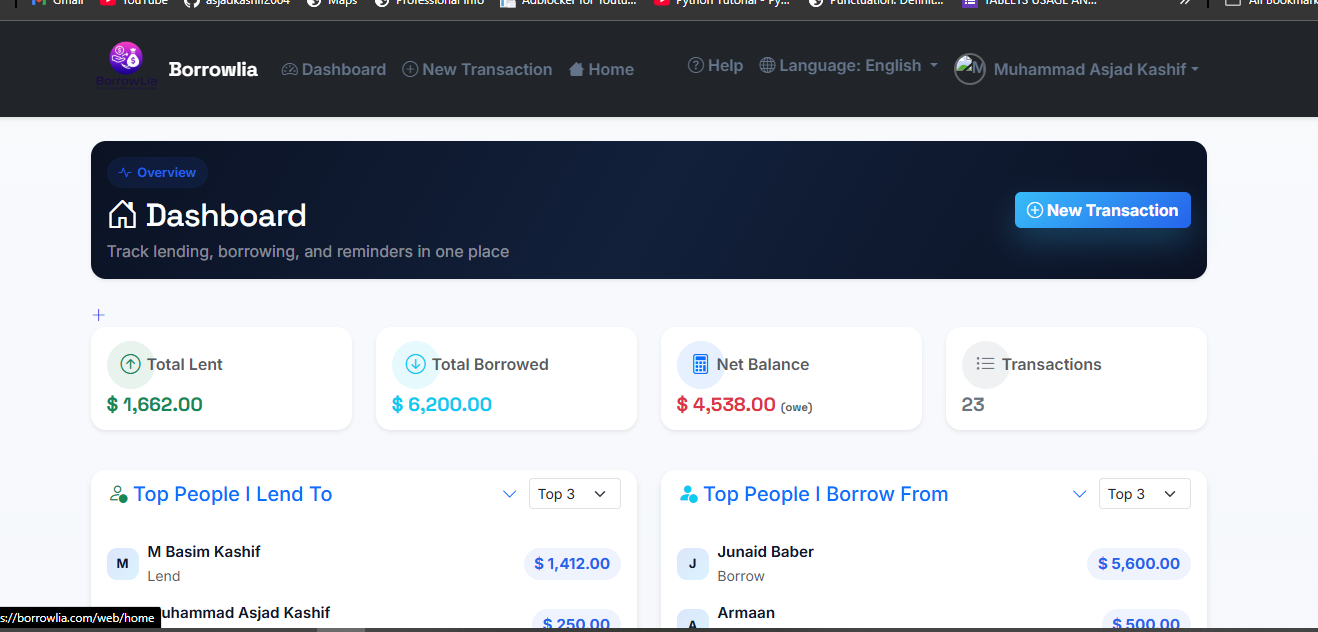The image size is (1318, 632).
Task: Click the Borrowlia logo icon
Action: (x=127, y=66)
